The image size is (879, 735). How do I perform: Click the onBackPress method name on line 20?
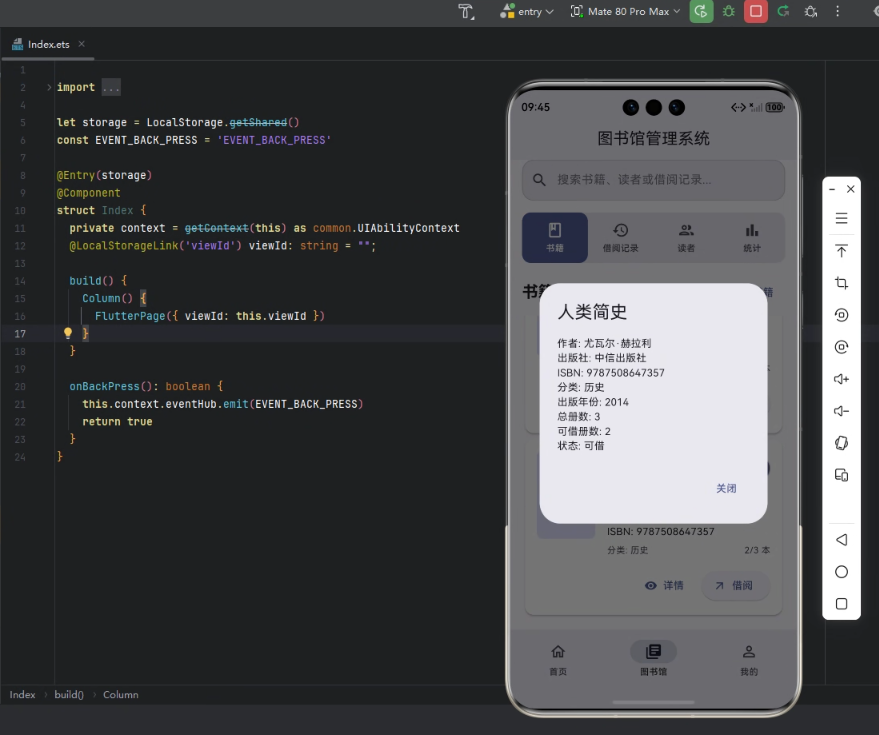point(104,386)
